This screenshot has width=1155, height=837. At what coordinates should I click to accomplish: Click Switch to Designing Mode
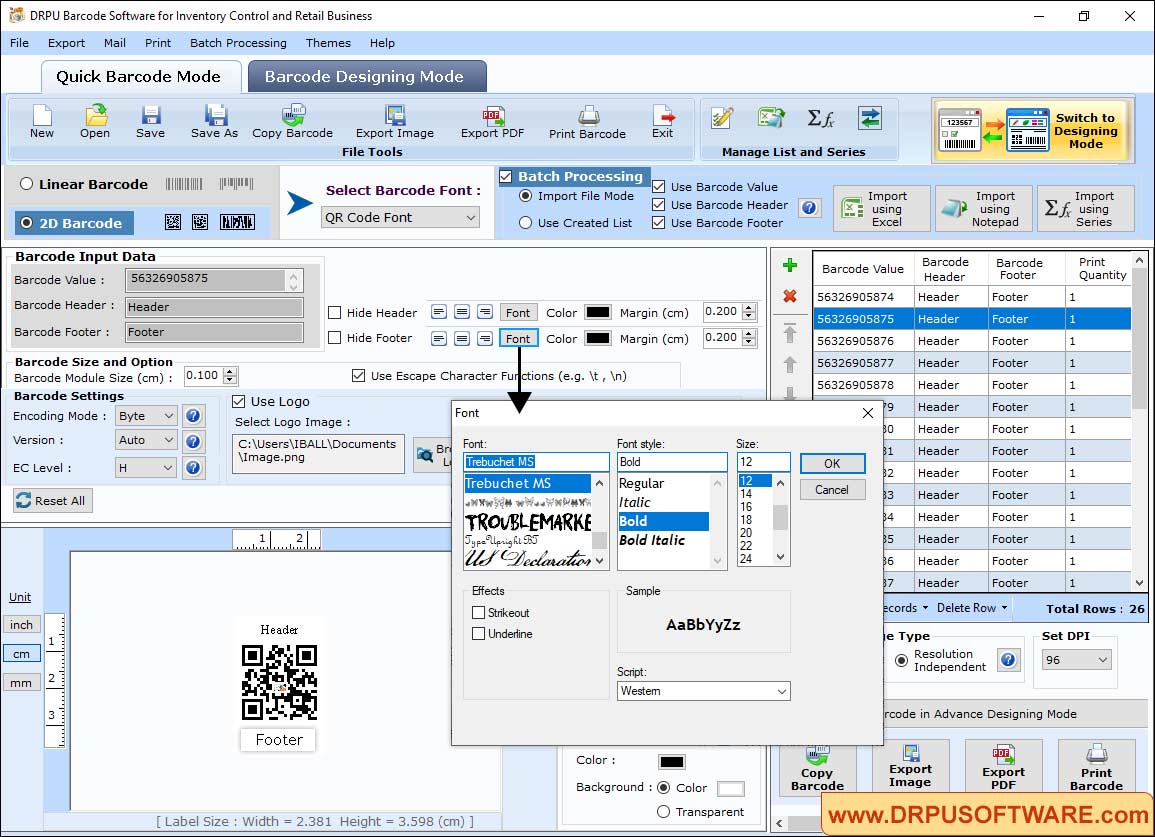point(1033,130)
